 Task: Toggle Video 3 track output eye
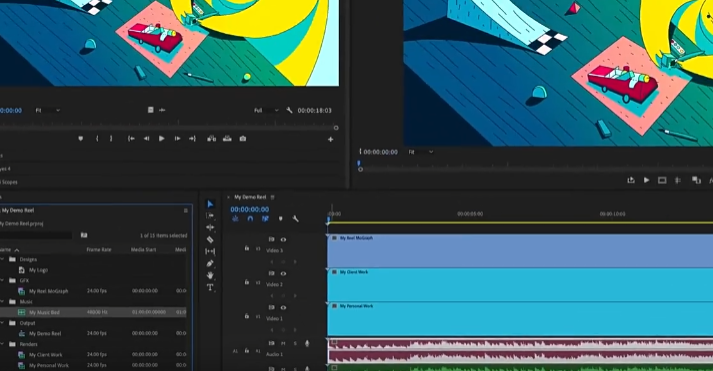coord(283,239)
